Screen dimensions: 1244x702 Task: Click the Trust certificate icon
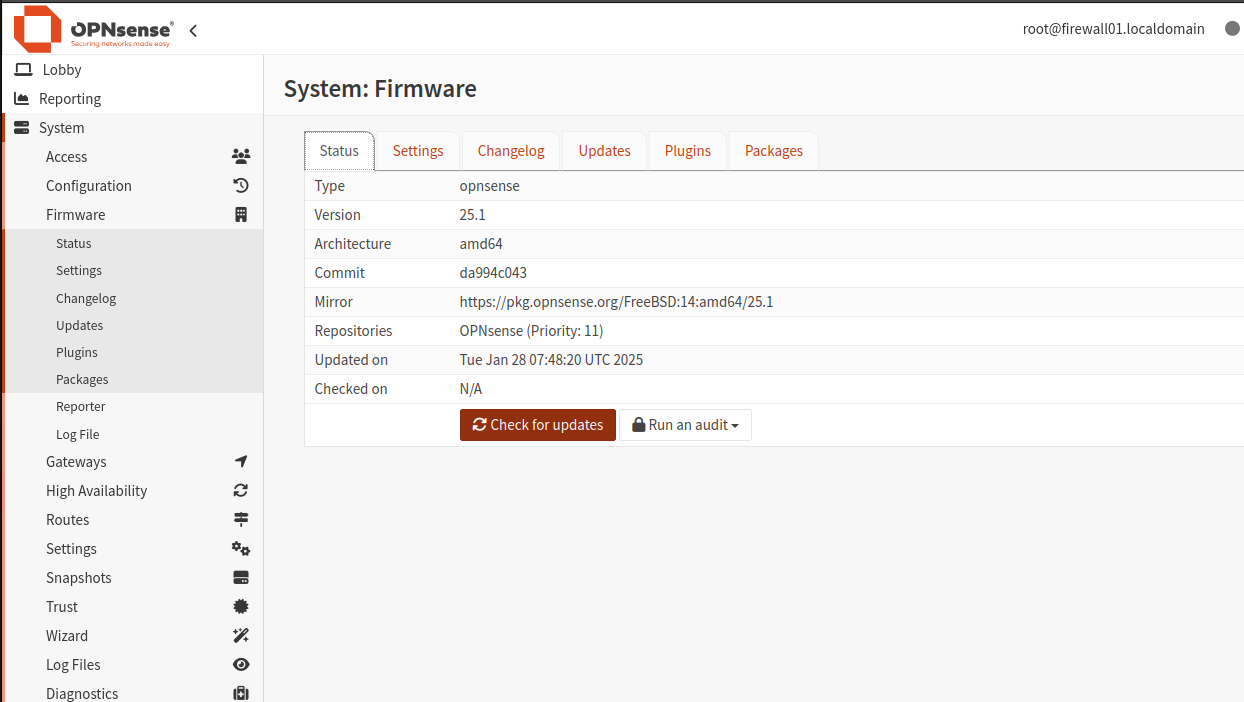pos(241,607)
